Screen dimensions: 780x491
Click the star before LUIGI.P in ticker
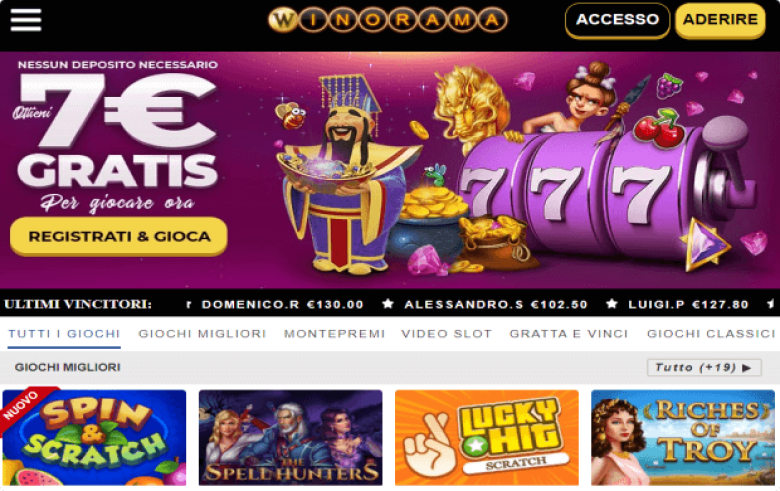click(x=612, y=303)
